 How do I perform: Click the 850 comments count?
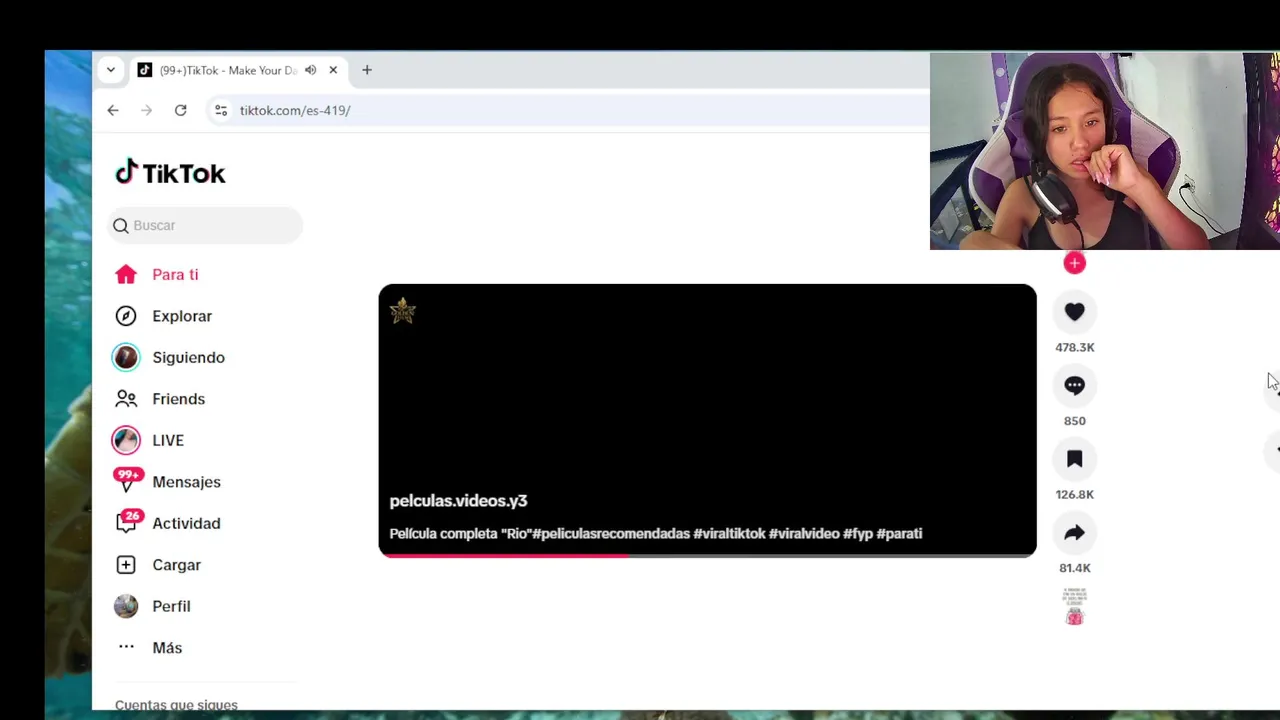1075,421
